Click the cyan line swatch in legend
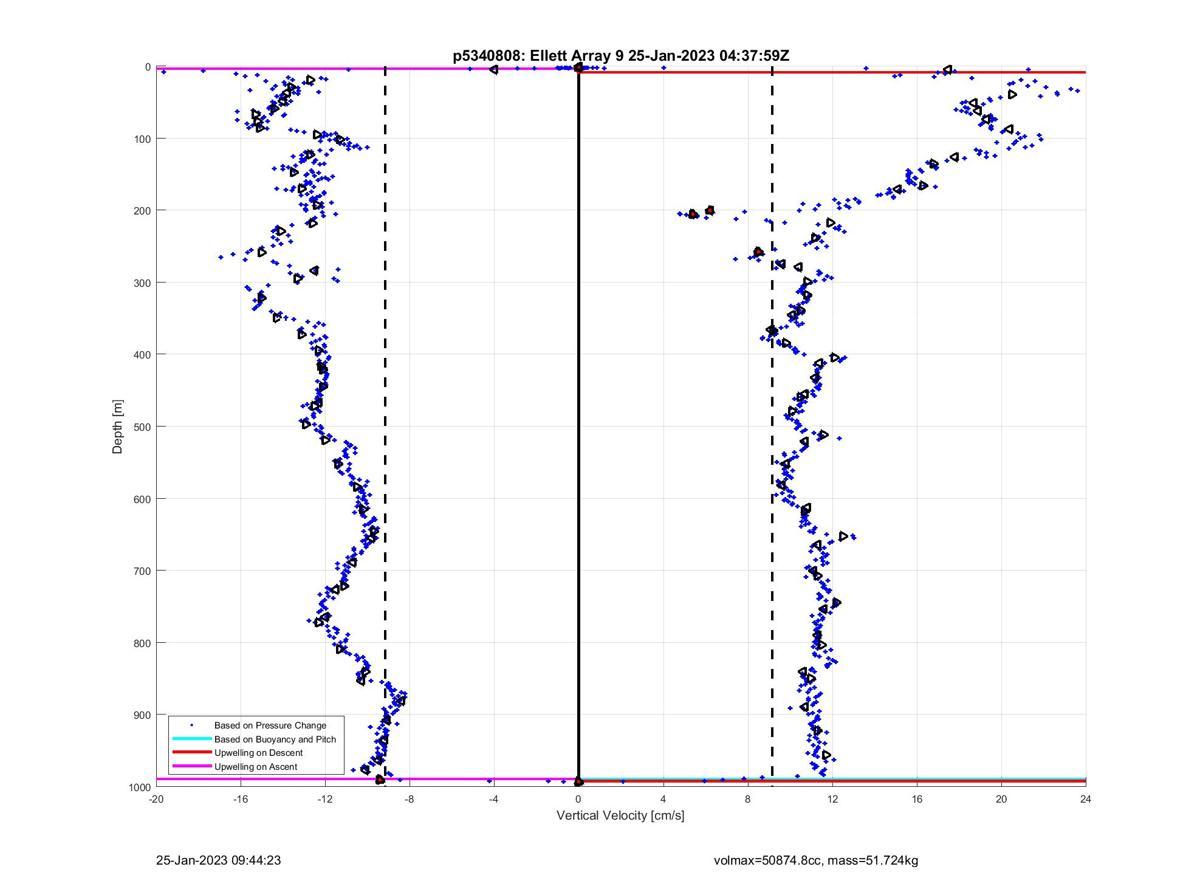This screenshot has width=1200, height=885. [x=191, y=739]
